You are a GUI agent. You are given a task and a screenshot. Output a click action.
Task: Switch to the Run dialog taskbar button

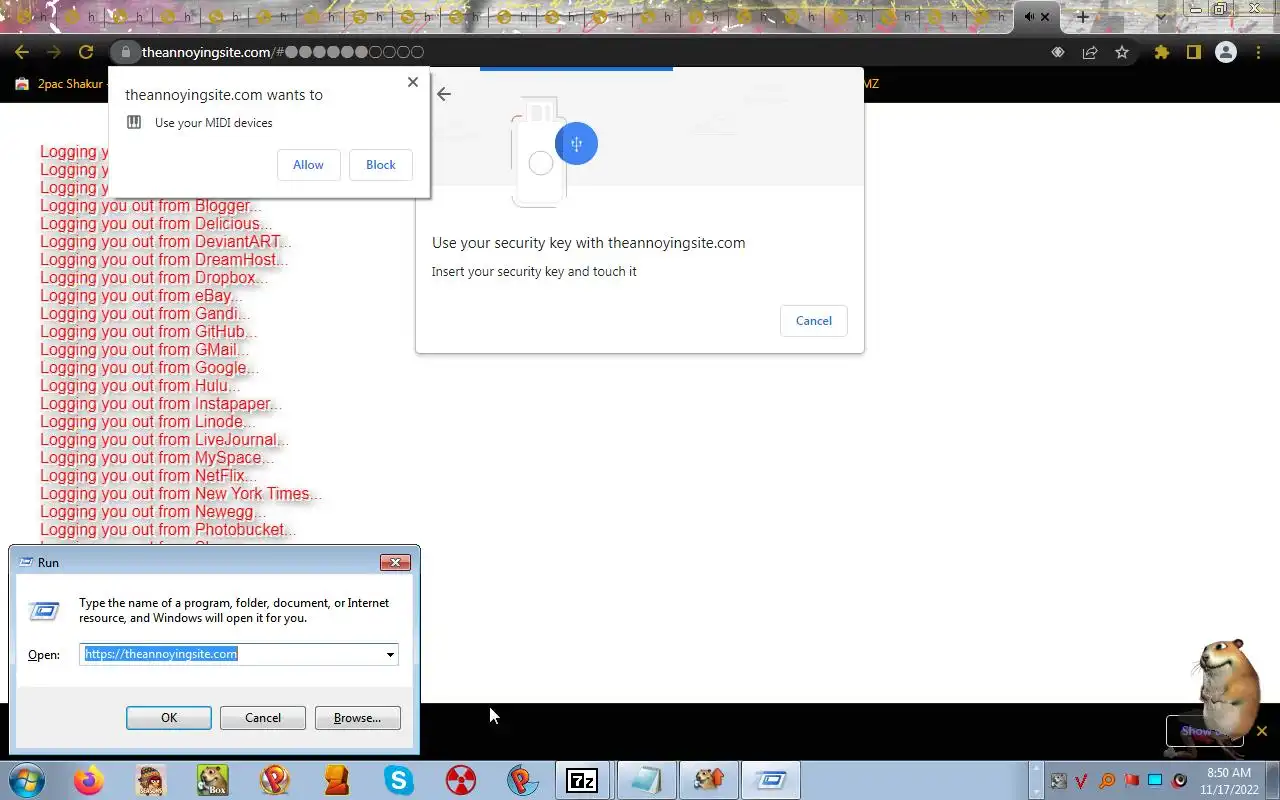point(771,780)
